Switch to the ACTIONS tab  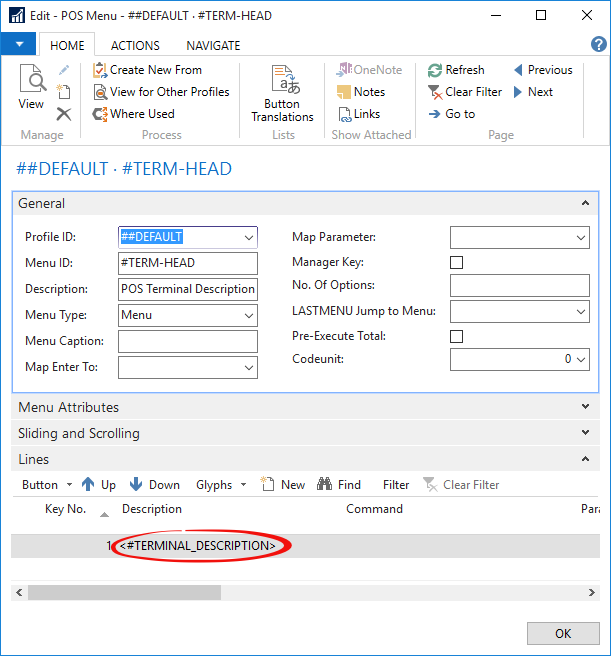point(135,45)
